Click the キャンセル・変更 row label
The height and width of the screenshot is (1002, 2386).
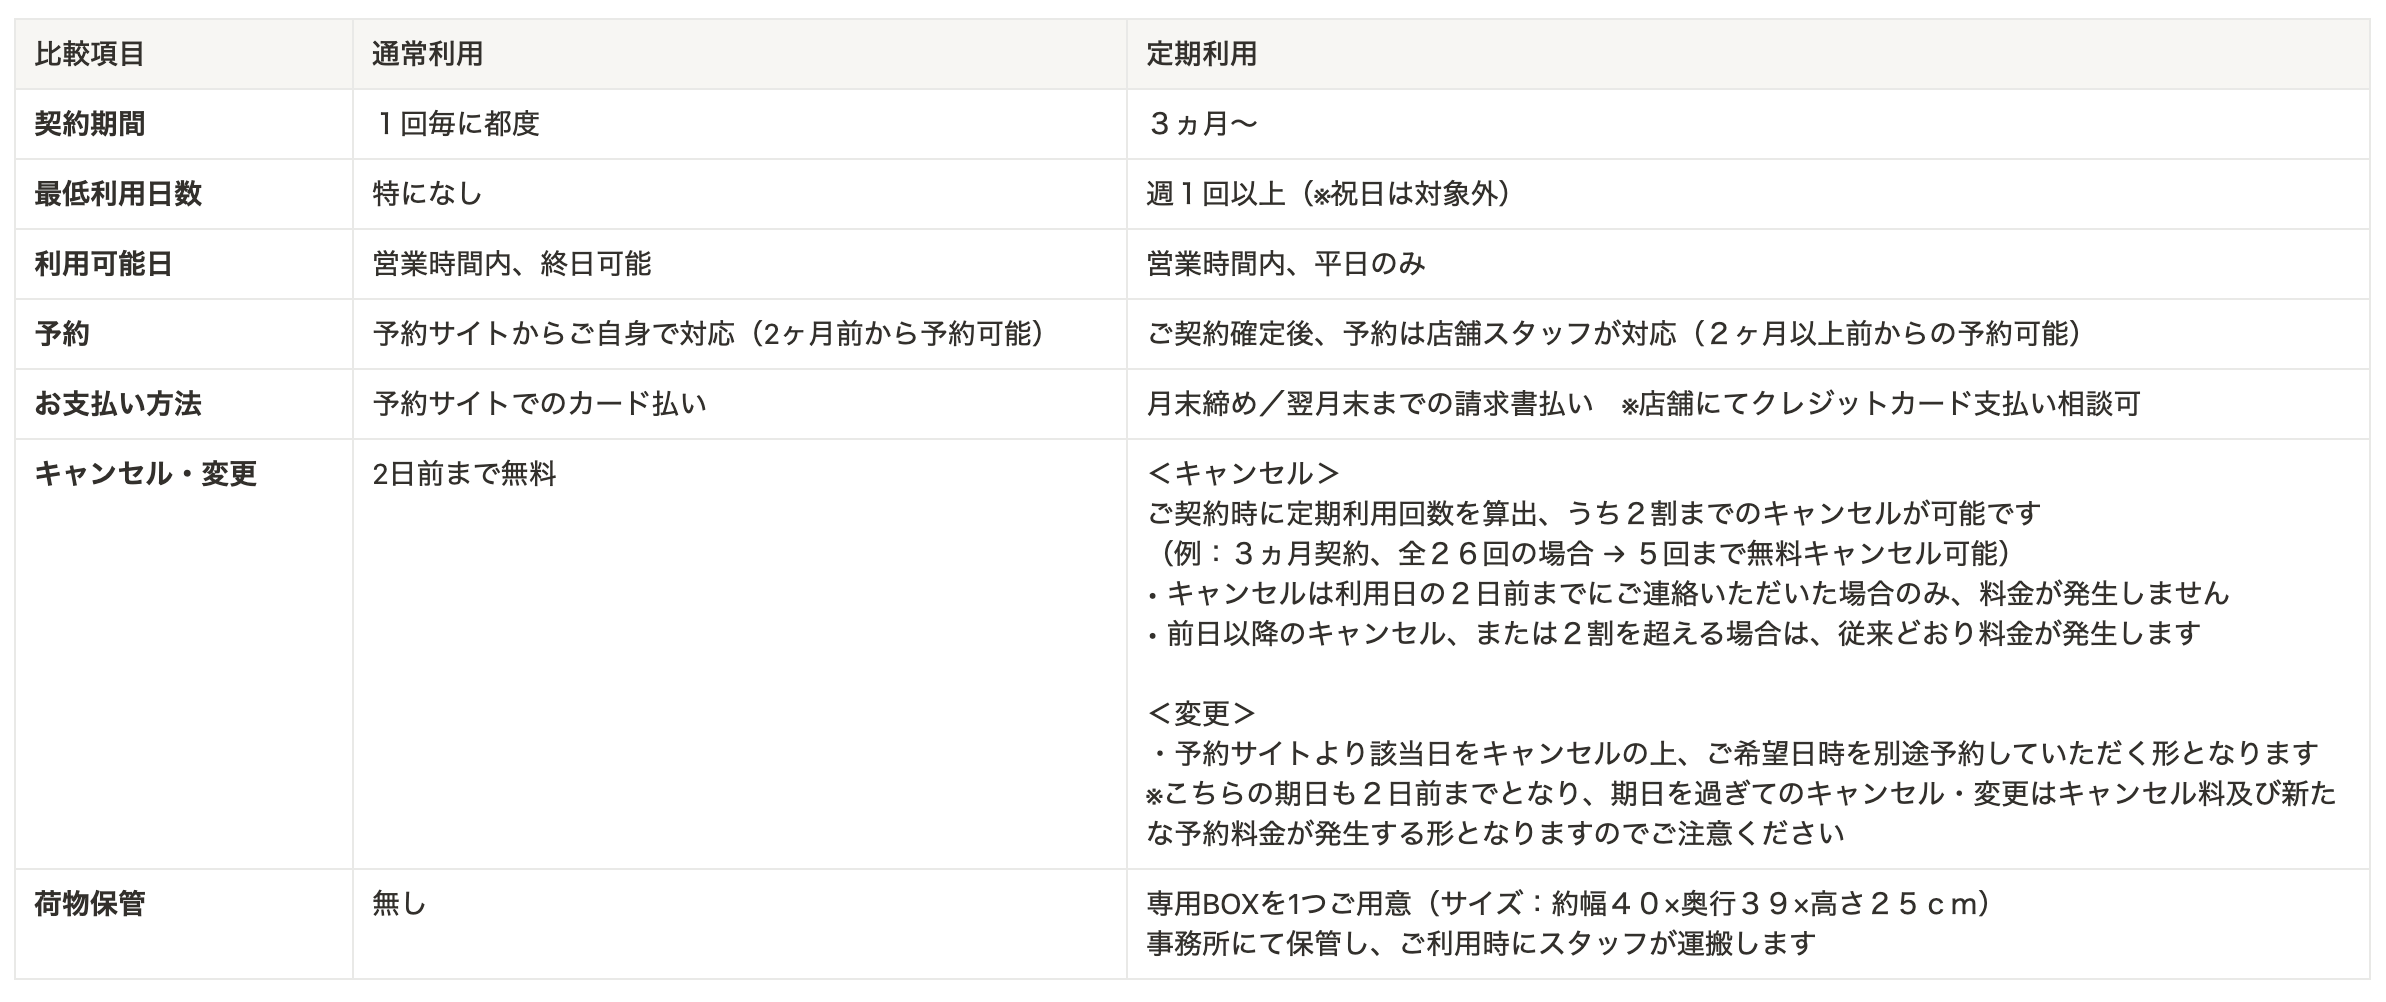[x=146, y=474]
